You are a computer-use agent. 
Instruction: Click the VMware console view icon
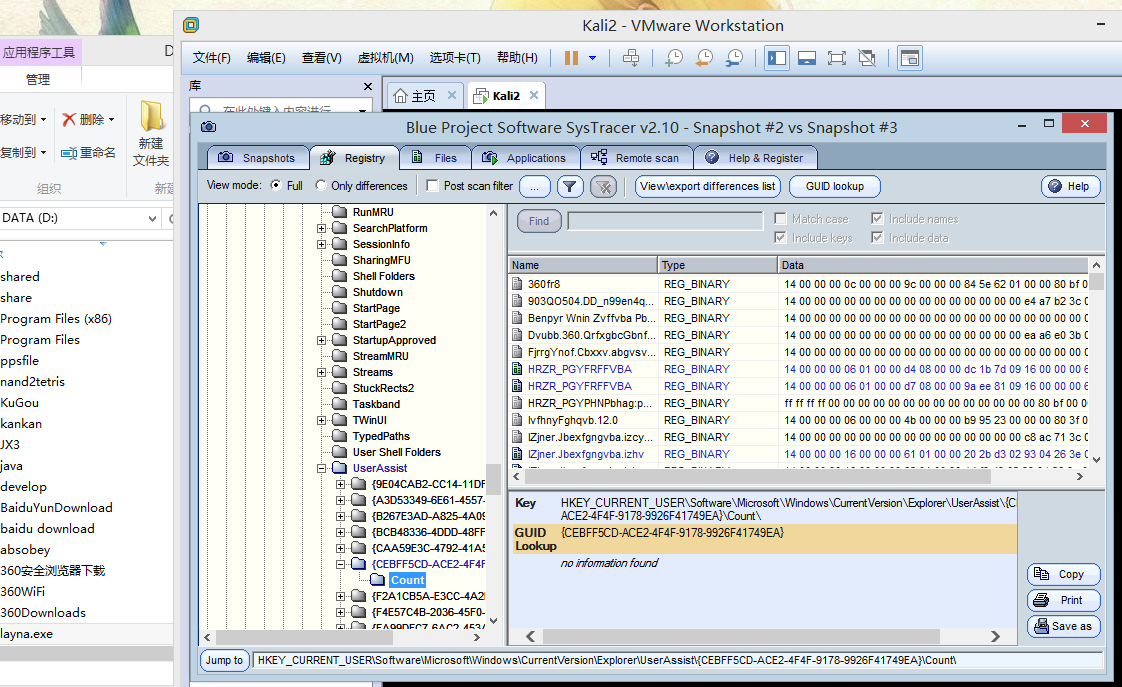909,58
